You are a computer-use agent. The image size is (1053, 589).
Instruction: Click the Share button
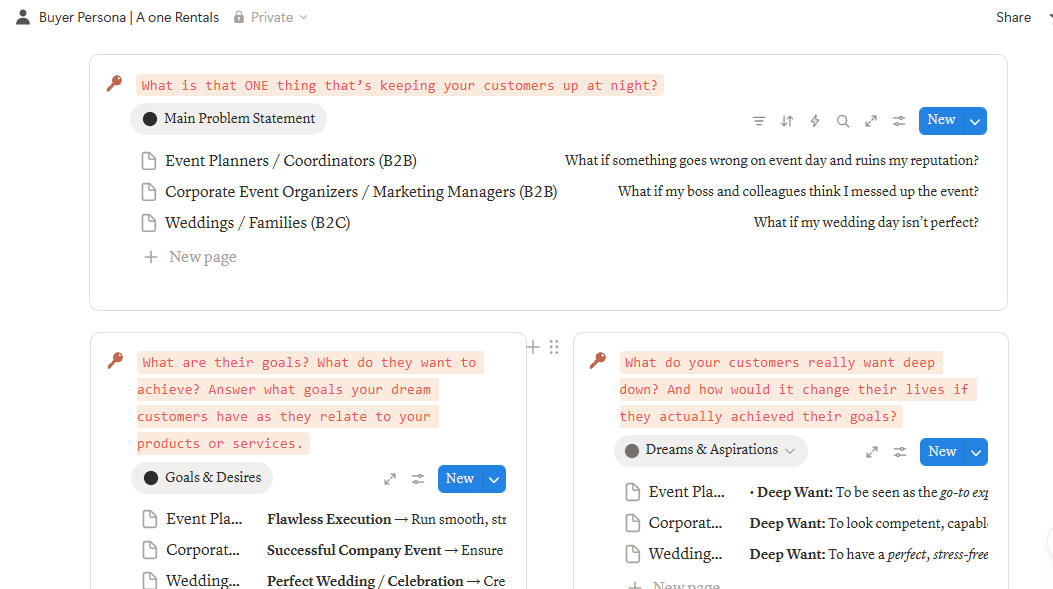[1013, 17]
